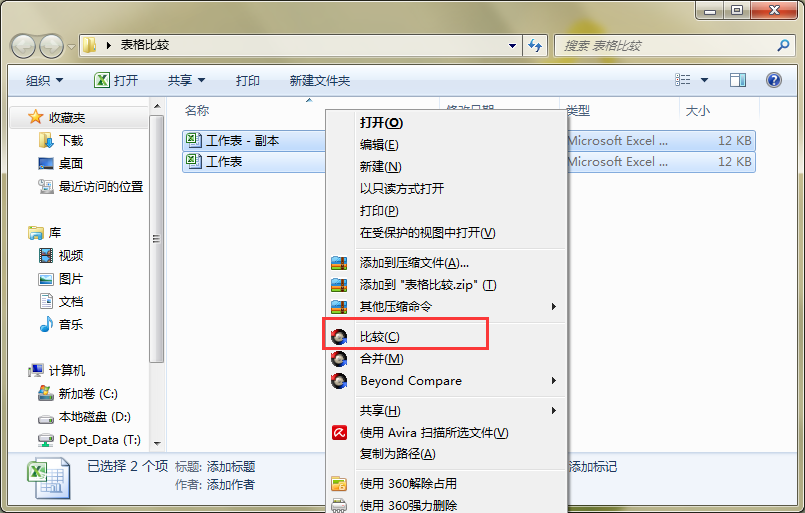Click 打印 in the toolbar
Image resolution: width=805 pixels, height=513 pixels.
coord(247,81)
